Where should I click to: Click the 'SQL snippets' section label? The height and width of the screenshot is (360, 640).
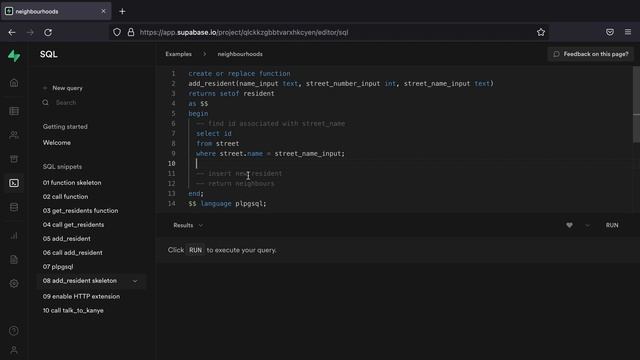62,167
